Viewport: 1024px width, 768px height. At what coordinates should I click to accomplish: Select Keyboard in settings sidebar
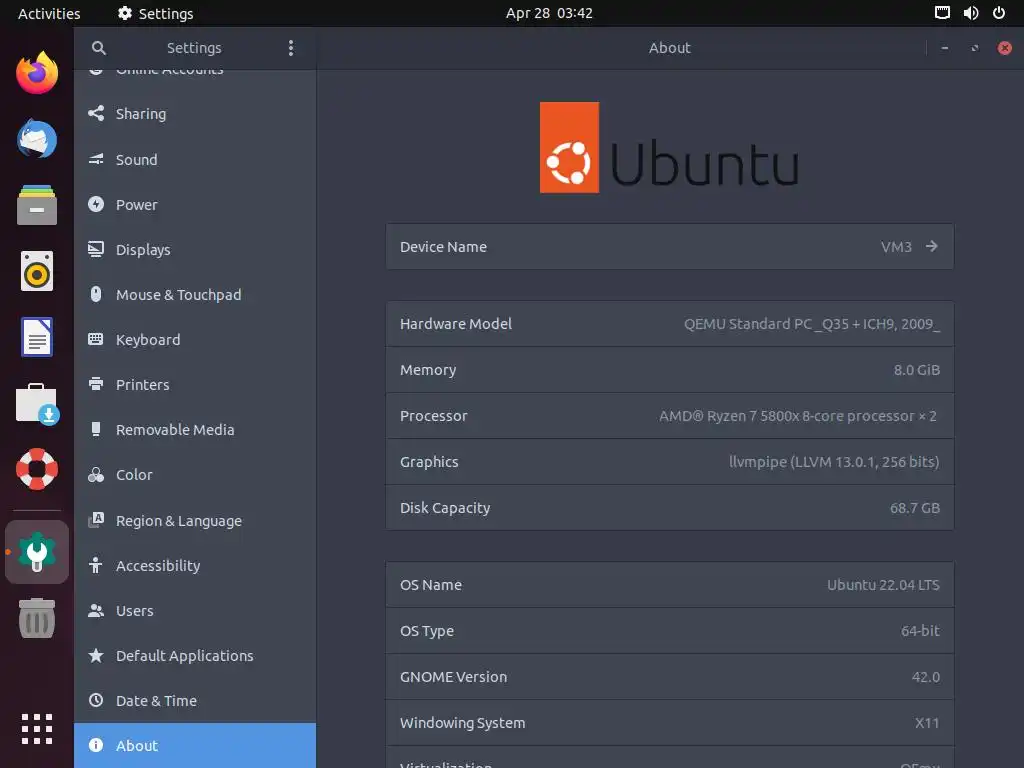pos(195,340)
